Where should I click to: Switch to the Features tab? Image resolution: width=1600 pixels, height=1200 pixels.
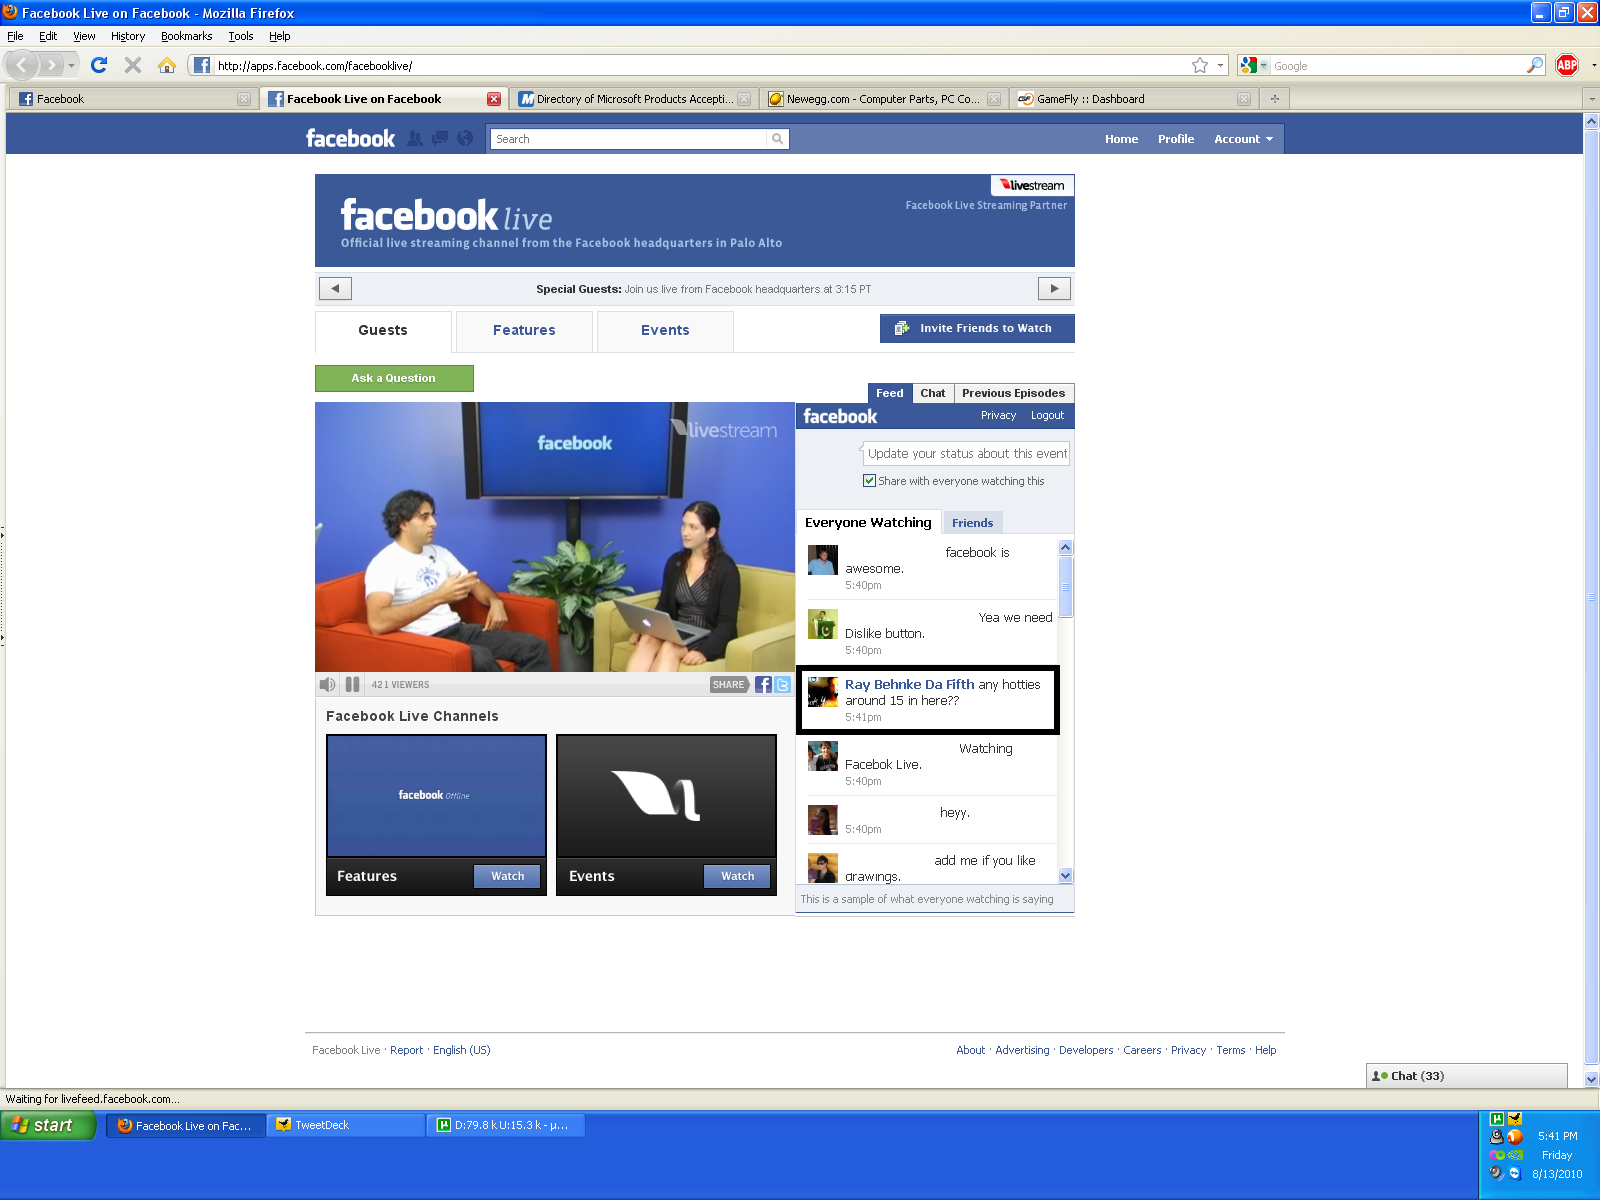click(x=524, y=331)
